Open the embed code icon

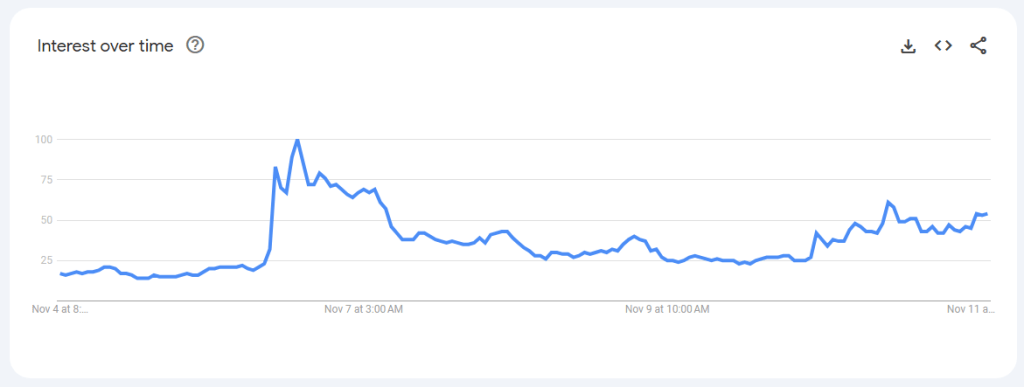point(943,45)
